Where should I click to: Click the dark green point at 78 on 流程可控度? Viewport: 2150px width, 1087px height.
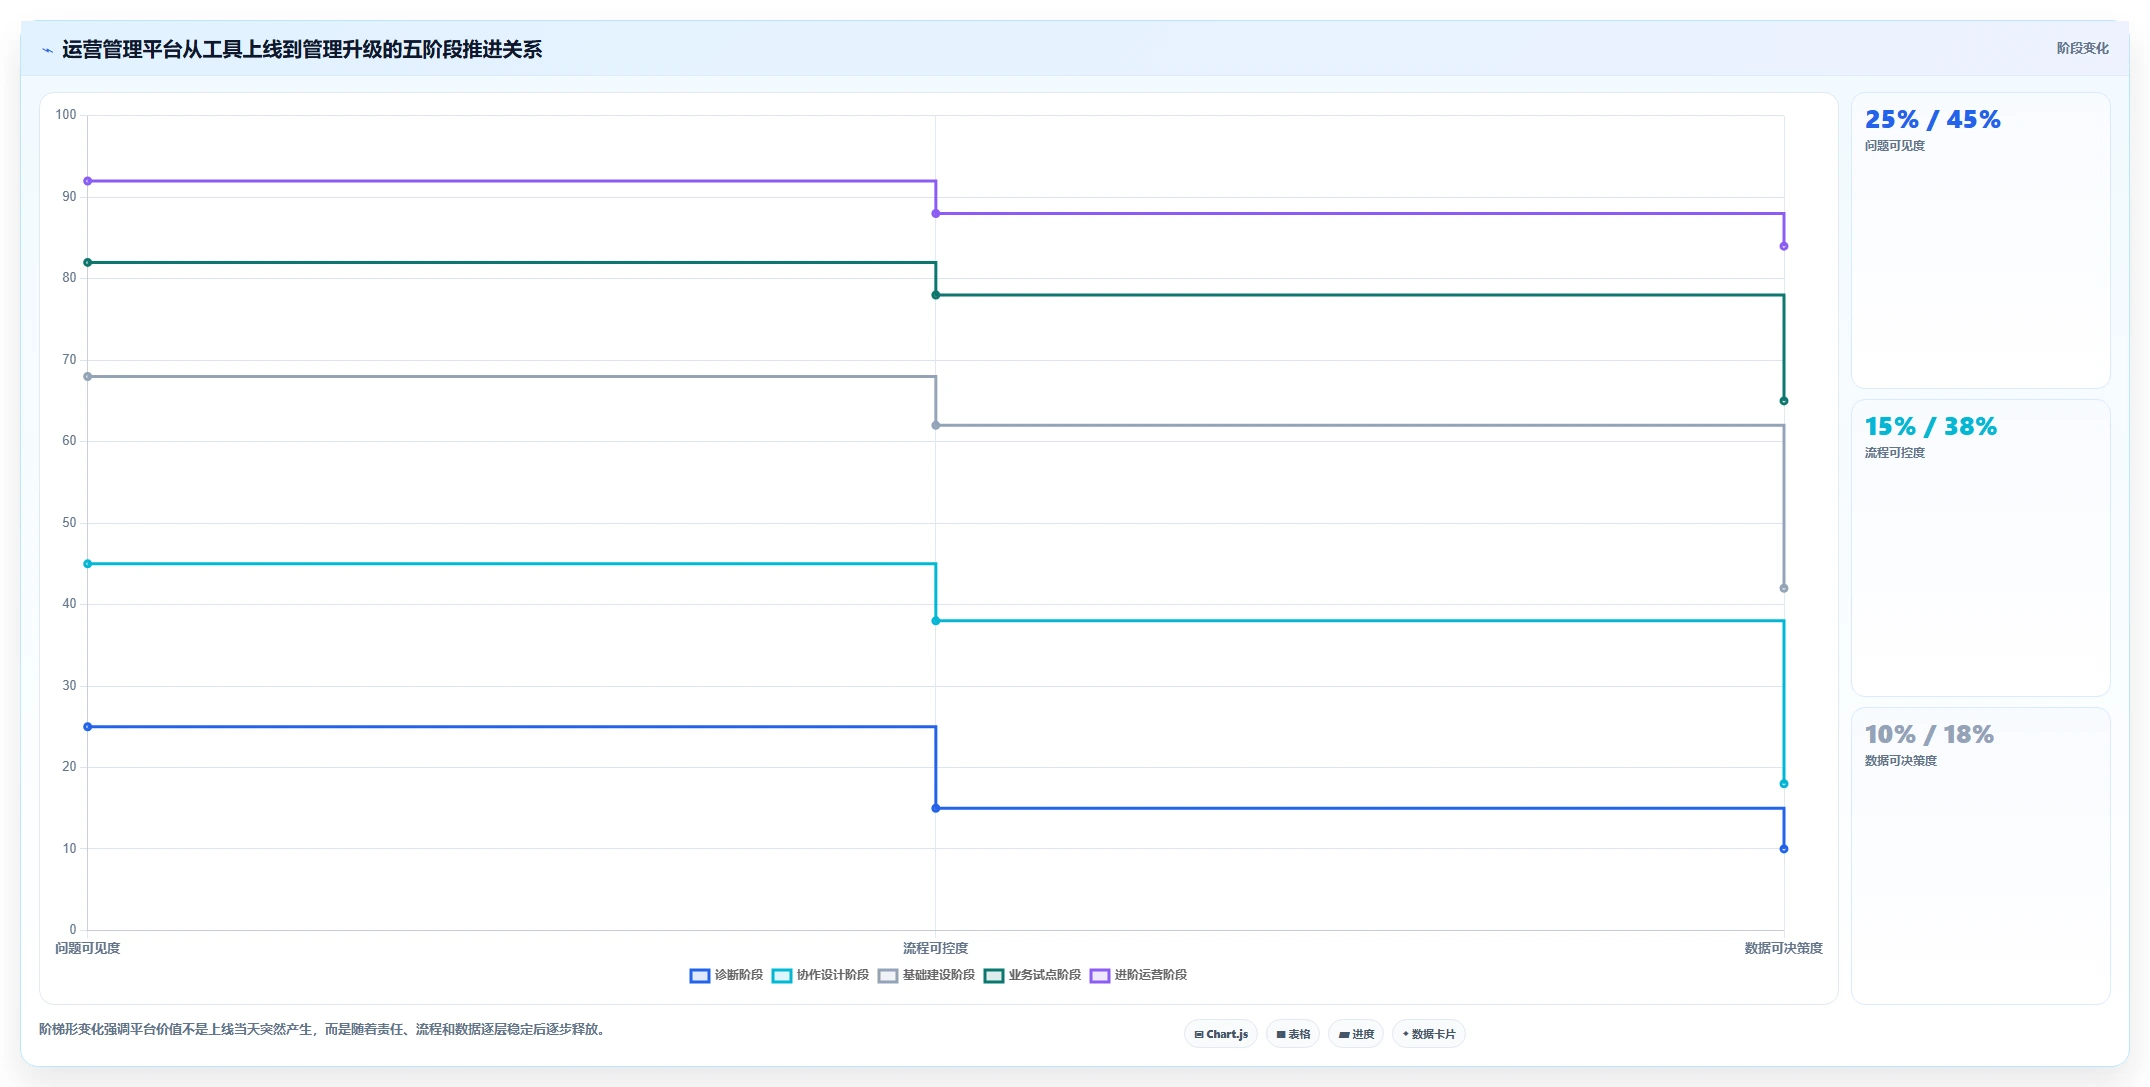coord(936,295)
